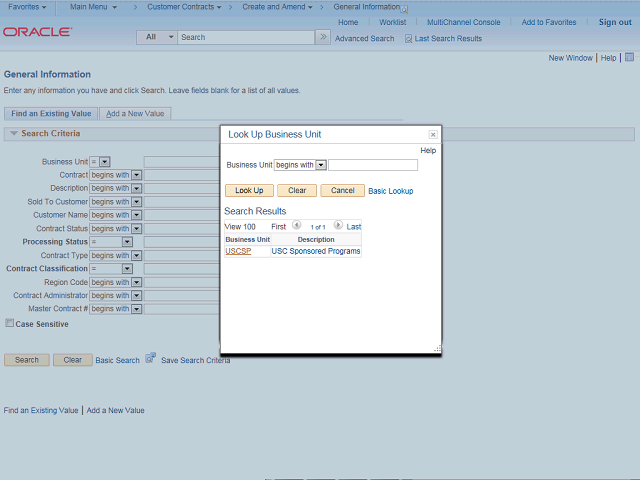Click the View 100 link in results
Image resolution: width=640 pixels, height=480 pixels.
tap(240, 227)
